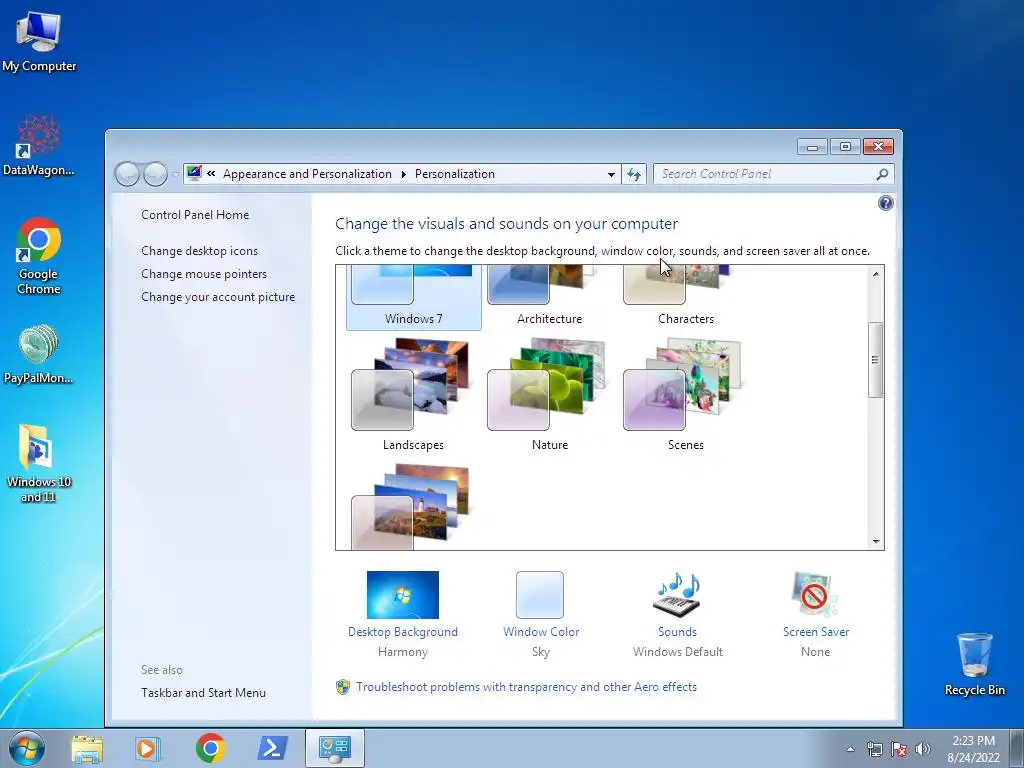The width and height of the screenshot is (1024, 768).
Task: Click the Desktop Background text link
Action: [x=403, y=632]
